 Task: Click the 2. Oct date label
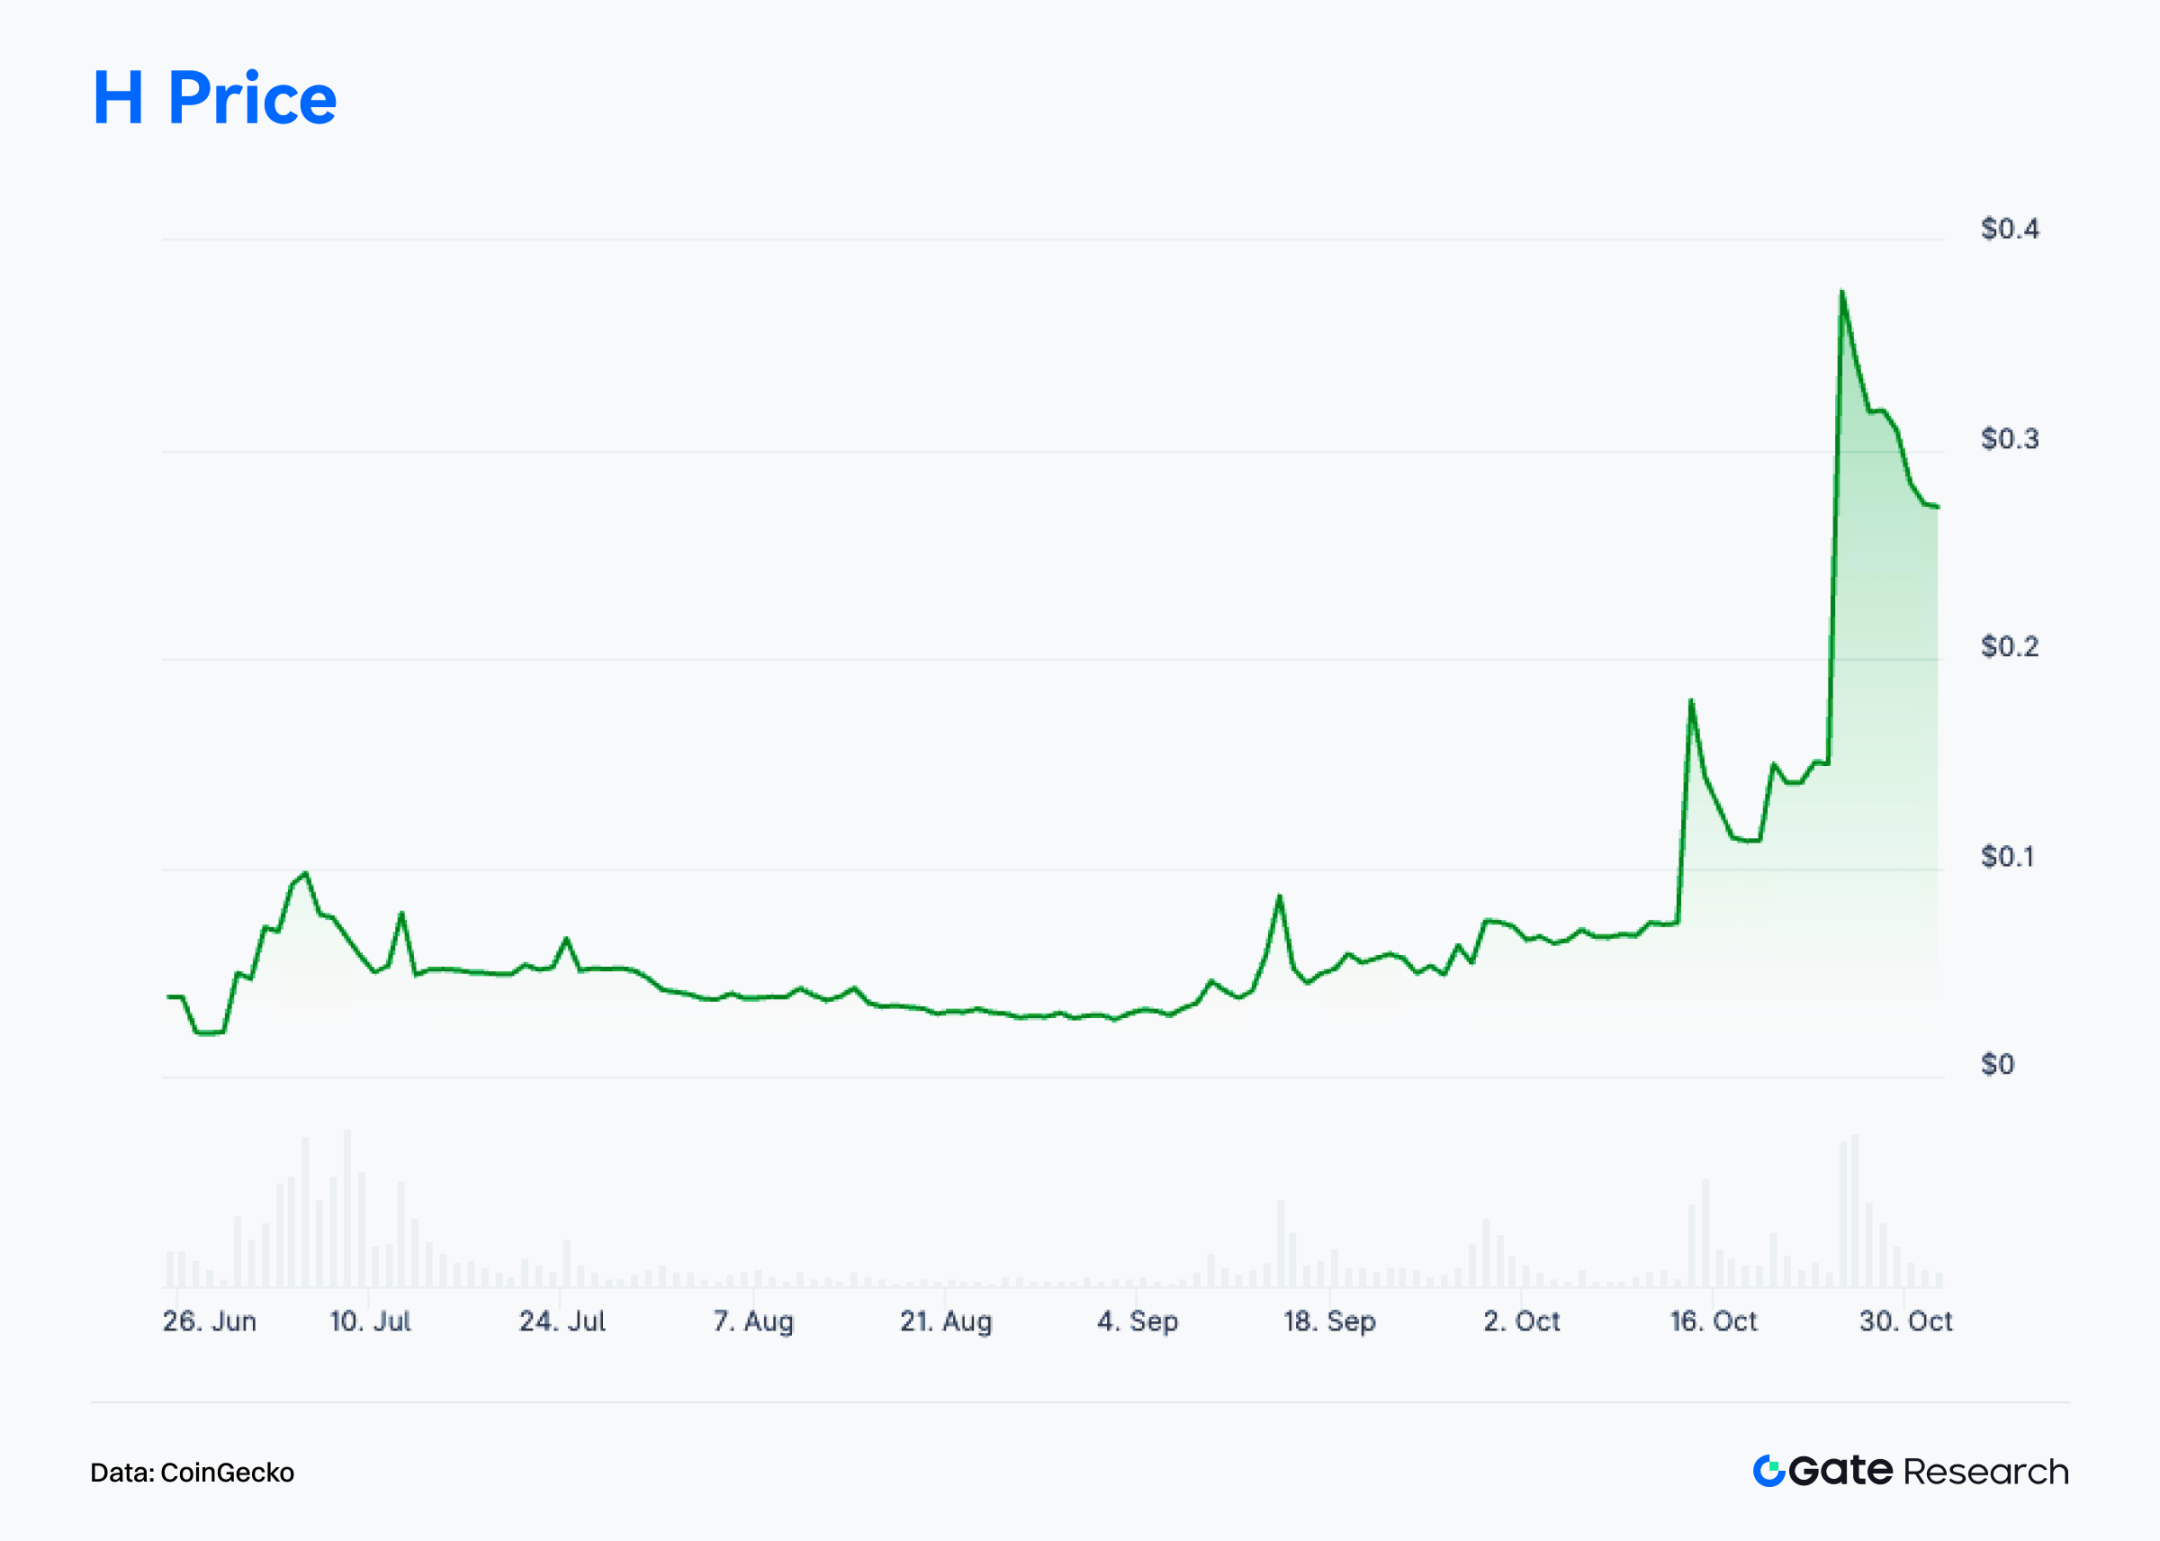1521,1321
